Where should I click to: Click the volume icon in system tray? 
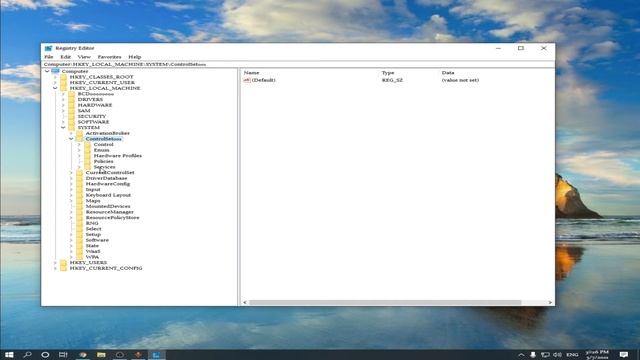[x=557, y=355]
